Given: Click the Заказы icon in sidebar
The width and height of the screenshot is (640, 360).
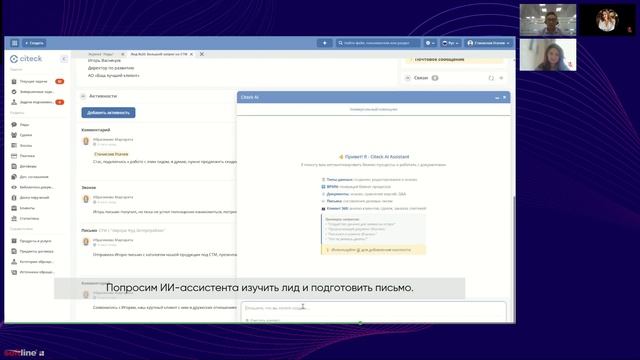Looking at the screenshot, I should pyautogui.click(x=14, y=145).
